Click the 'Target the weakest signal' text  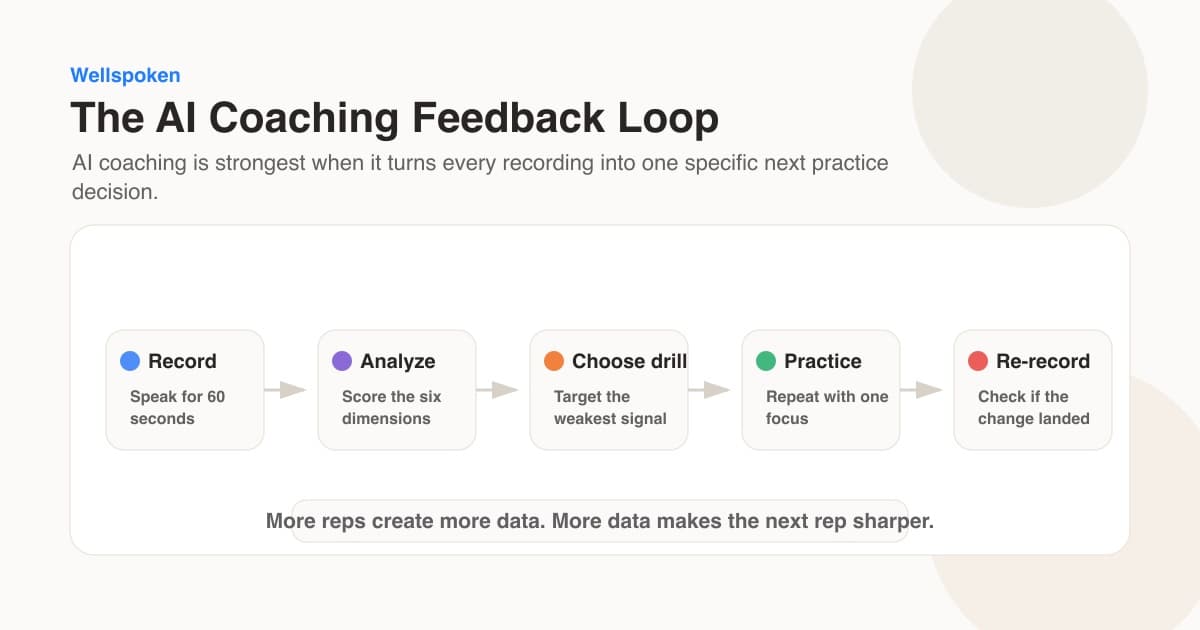pyautogui.click(x=610, y=407)
